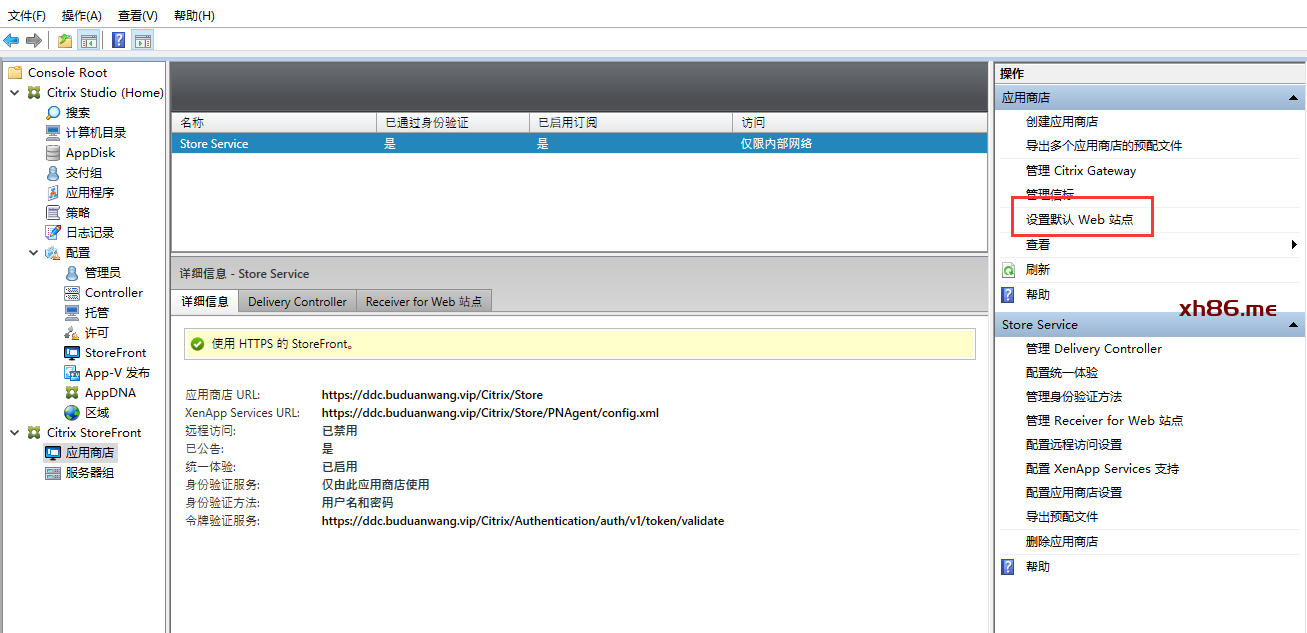The image size is (1307, 633).
Task: Collapse the 应用商店 actions section arrow
Action: click(x=1293, y=98)
